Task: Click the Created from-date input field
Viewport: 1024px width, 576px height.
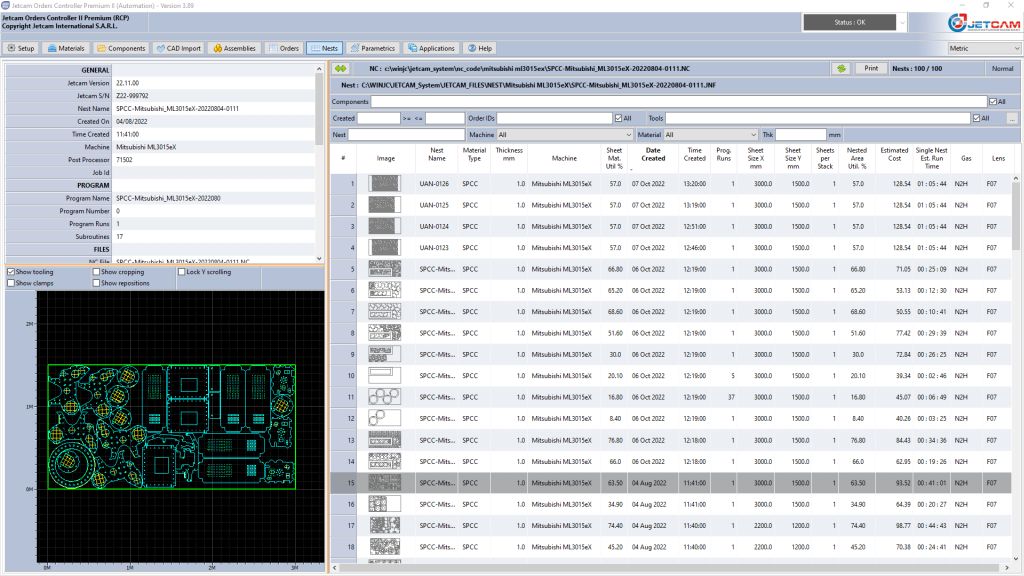Action: 379,118
